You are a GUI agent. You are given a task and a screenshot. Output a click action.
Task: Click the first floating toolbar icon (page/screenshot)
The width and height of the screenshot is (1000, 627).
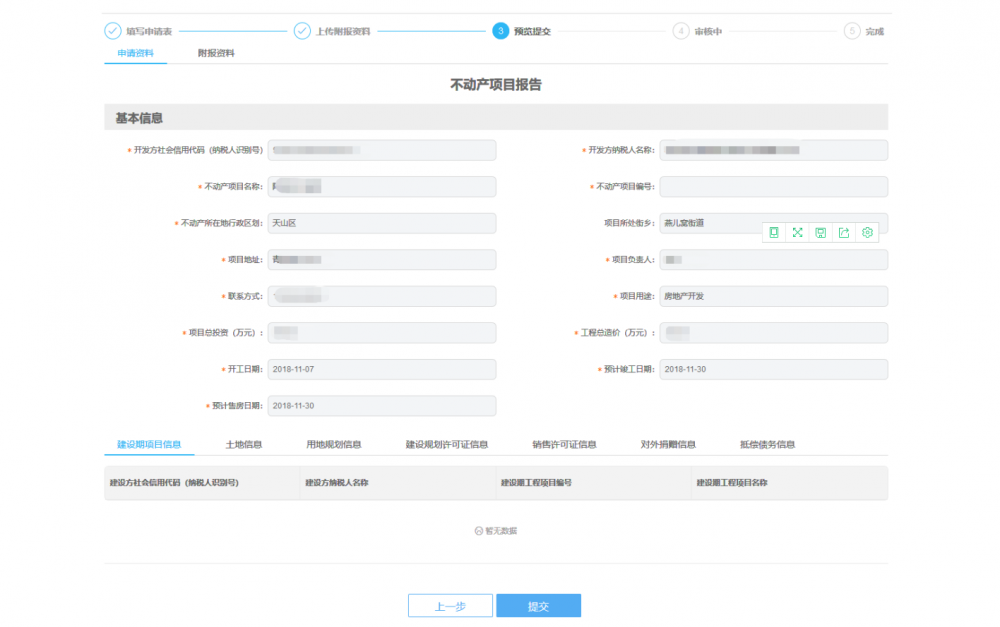coord(774,232)
